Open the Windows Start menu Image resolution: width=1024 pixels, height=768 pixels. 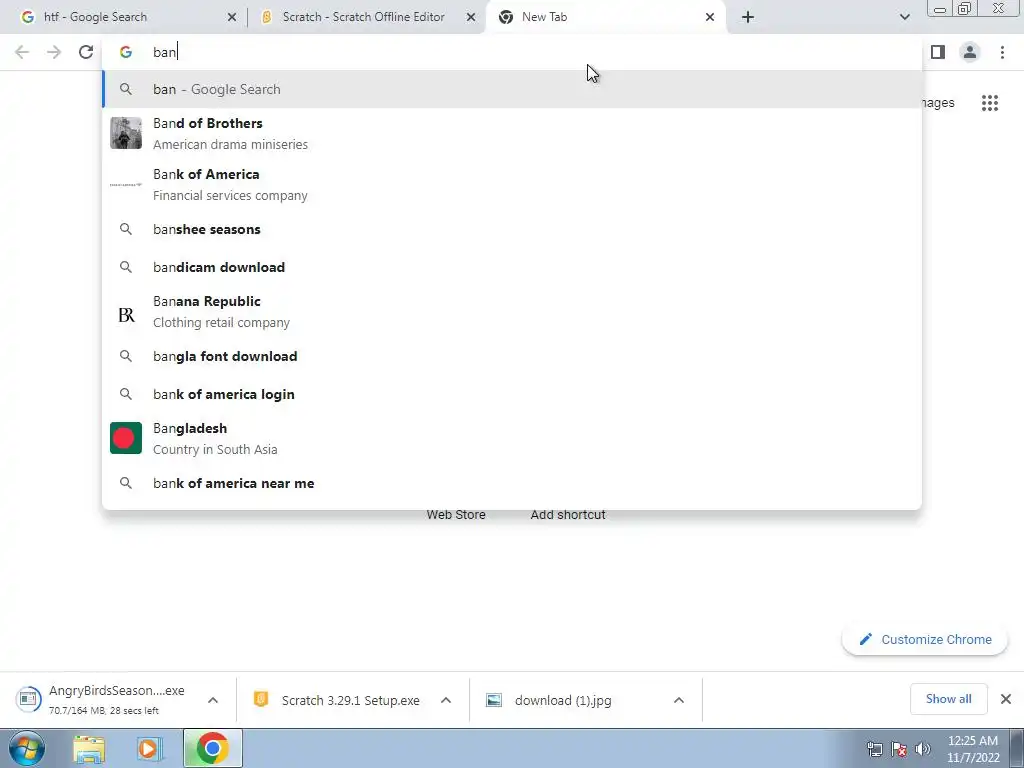click(27, 748)
